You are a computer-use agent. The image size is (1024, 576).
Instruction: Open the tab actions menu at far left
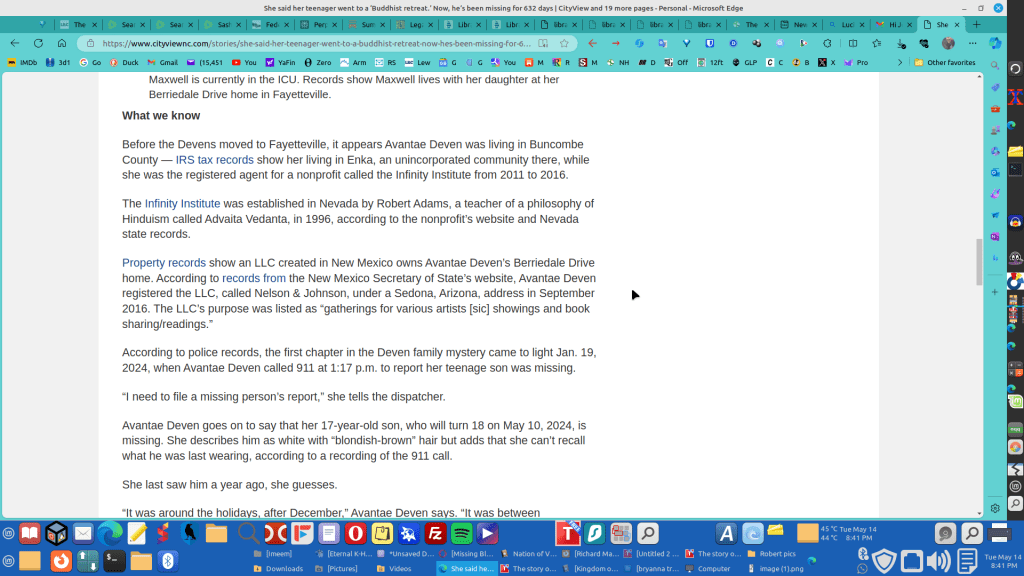coord(41,24)
